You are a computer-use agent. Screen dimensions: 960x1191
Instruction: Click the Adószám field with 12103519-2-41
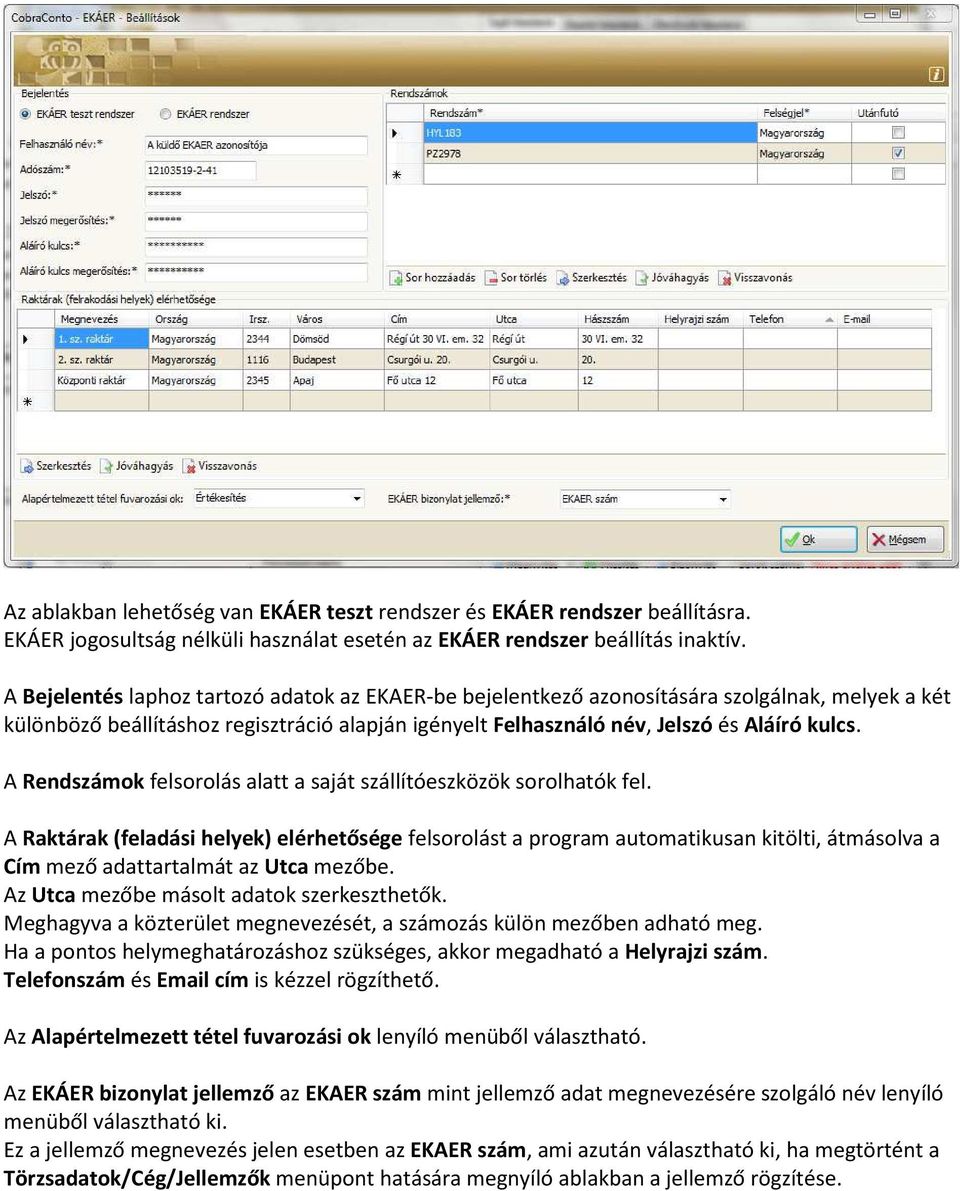201,170
